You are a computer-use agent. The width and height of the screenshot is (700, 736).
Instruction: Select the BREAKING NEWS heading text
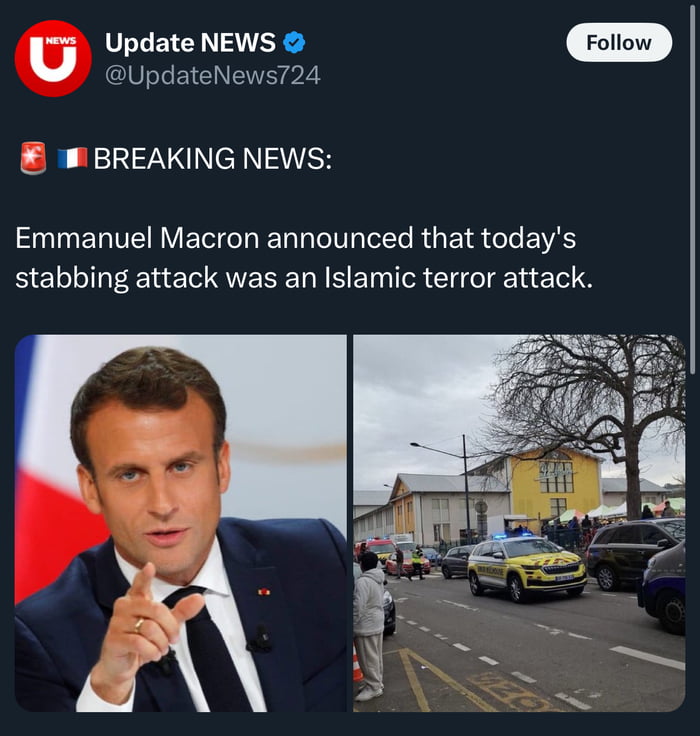pyautogui.click(x=212, y=158)
